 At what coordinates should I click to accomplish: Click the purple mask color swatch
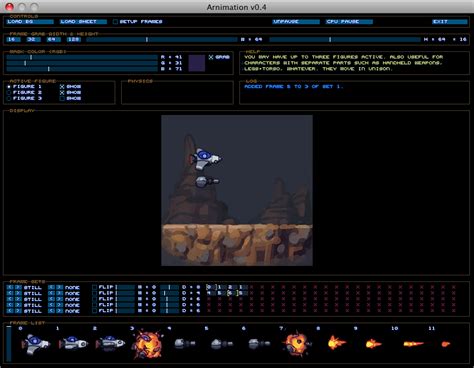pos(197,63)
